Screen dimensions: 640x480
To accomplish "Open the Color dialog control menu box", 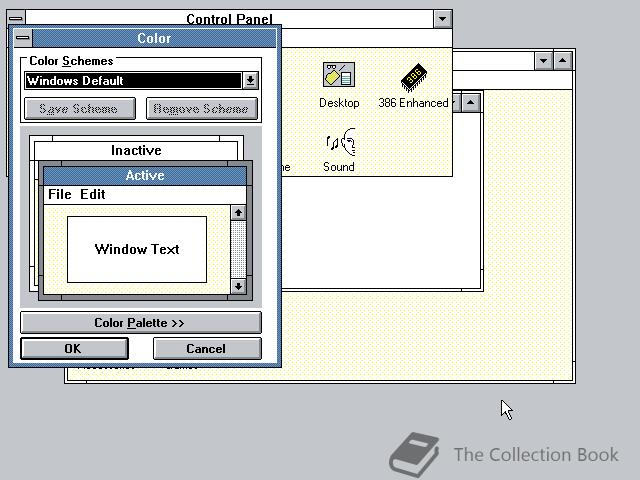I will [23, 38].
